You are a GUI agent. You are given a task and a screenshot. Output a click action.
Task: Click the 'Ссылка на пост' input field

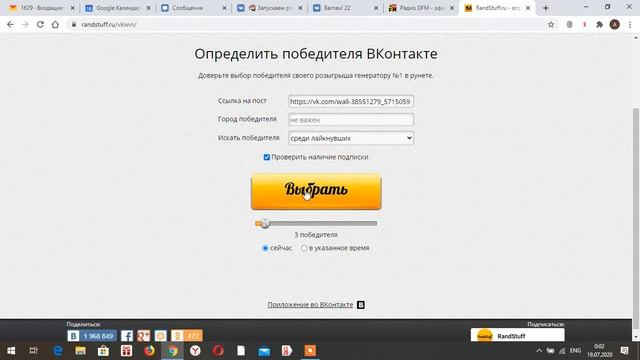[351, 101]
